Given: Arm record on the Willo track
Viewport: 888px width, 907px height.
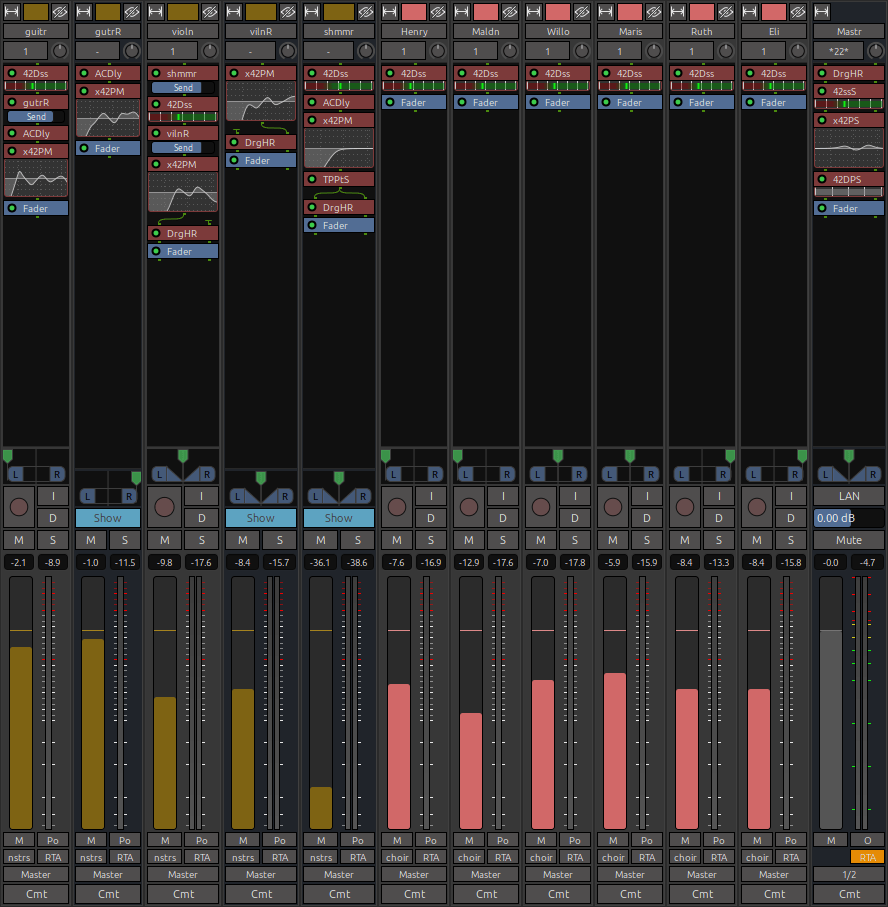Looking at the screenshot, I should [x=541, y=506].
